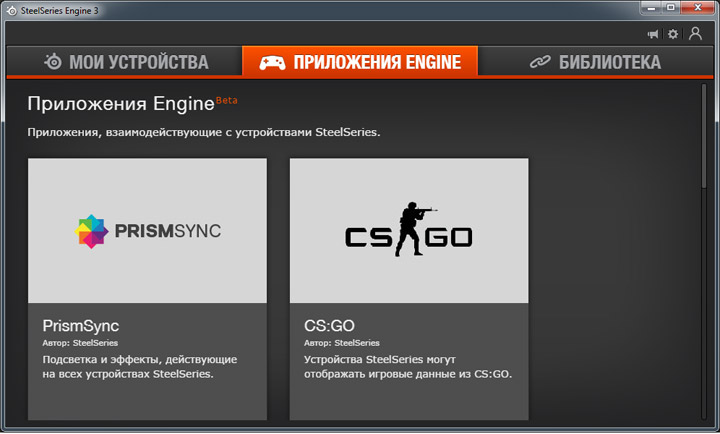Select the ПРИЛОЖЕНИЯ ENGINE tab
720x434 pixels.
(x=360, y=61)
